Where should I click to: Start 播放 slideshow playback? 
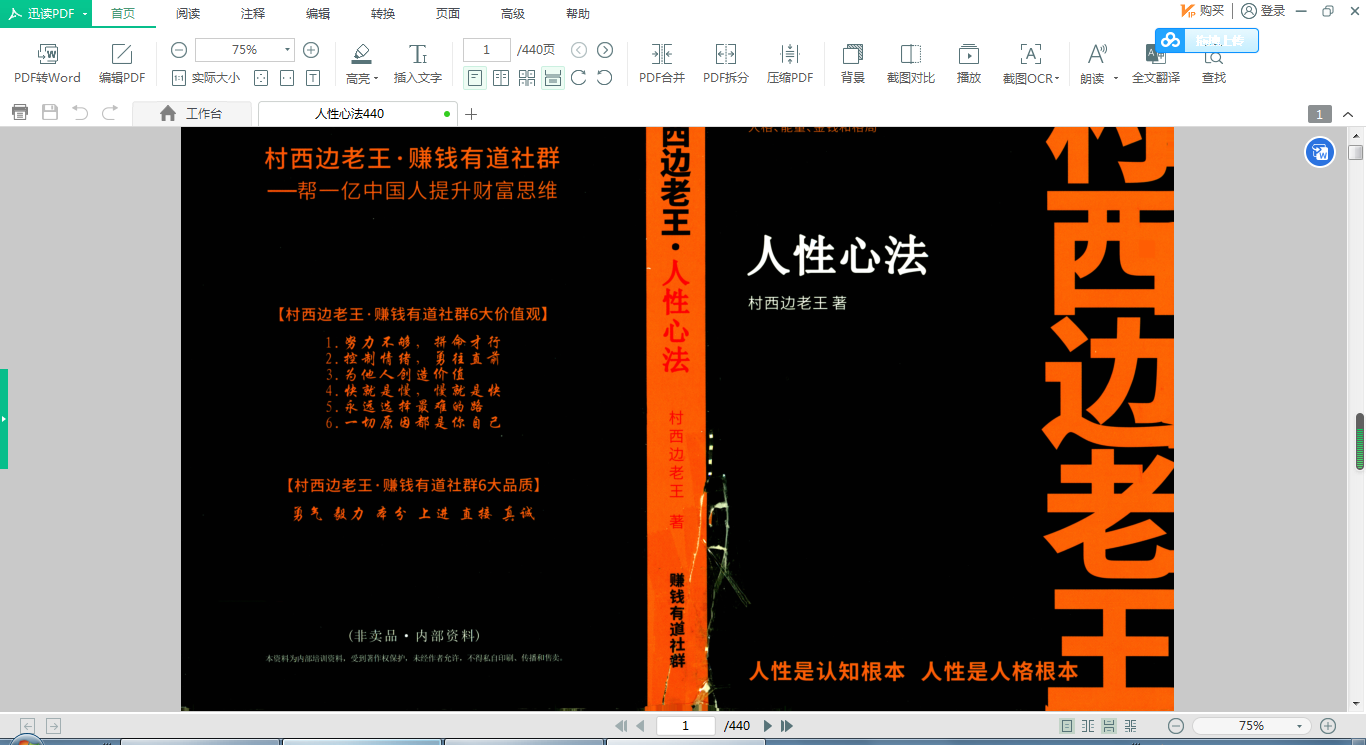[969, 64]
